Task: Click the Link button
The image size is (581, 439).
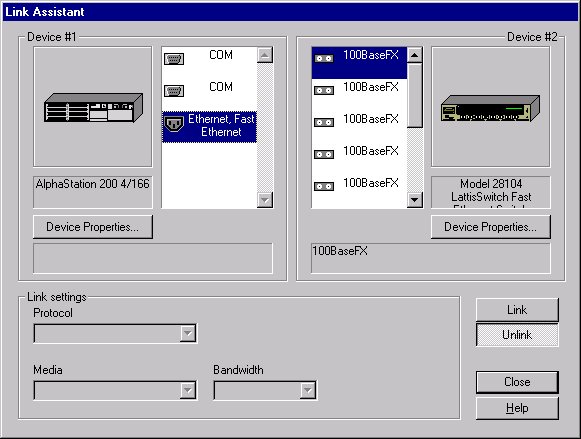Action: [517, 310]
